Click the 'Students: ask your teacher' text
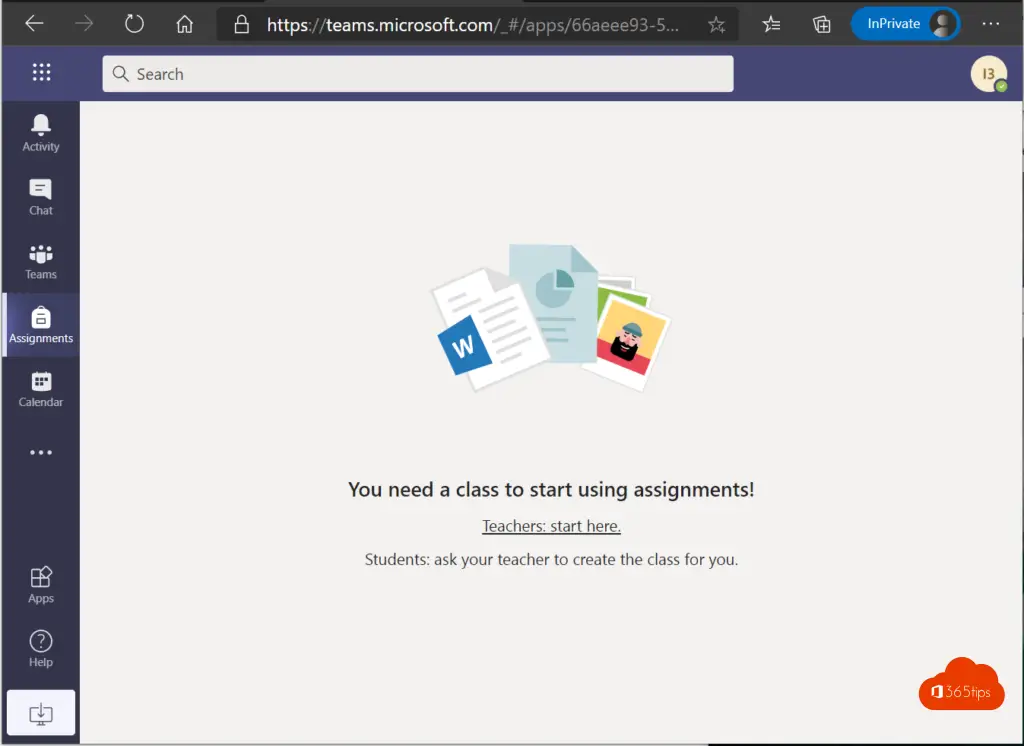The image size is (1024, 746). coord(551,559)
